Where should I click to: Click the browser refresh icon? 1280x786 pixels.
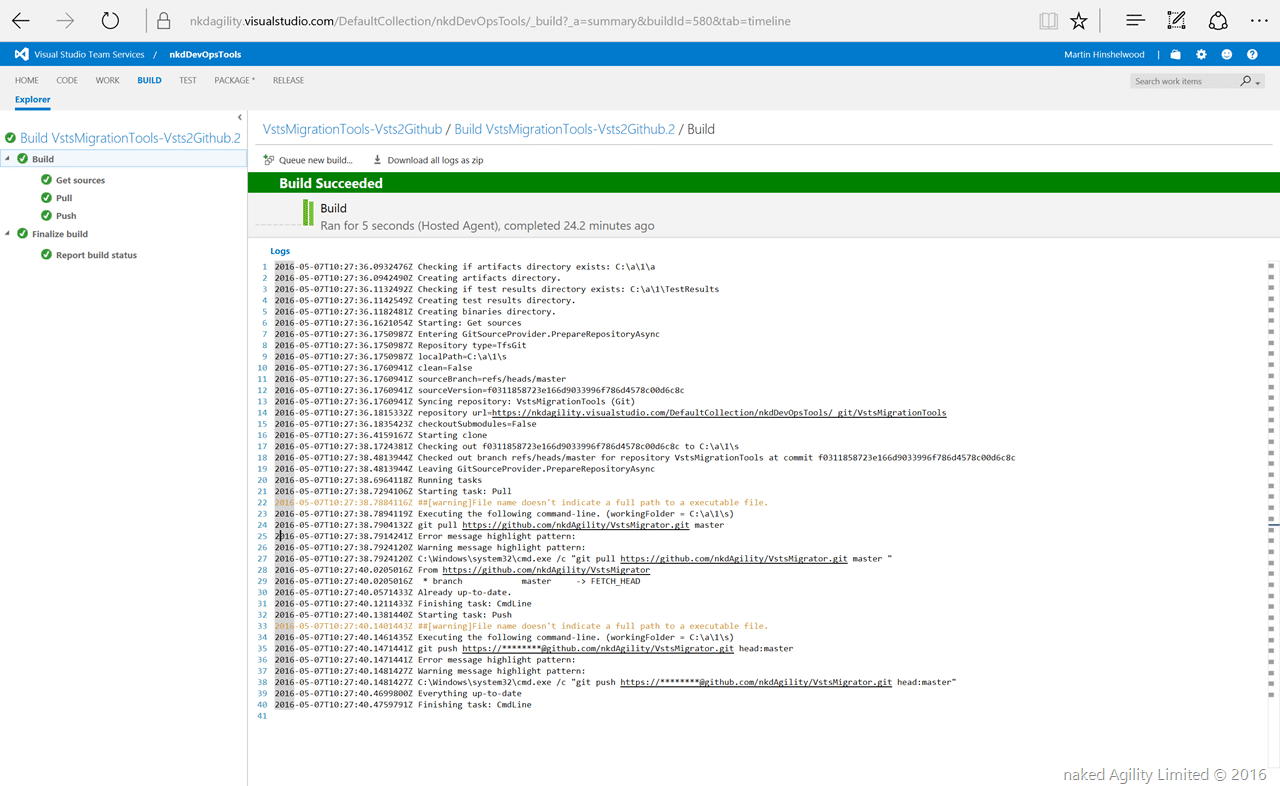110,20
